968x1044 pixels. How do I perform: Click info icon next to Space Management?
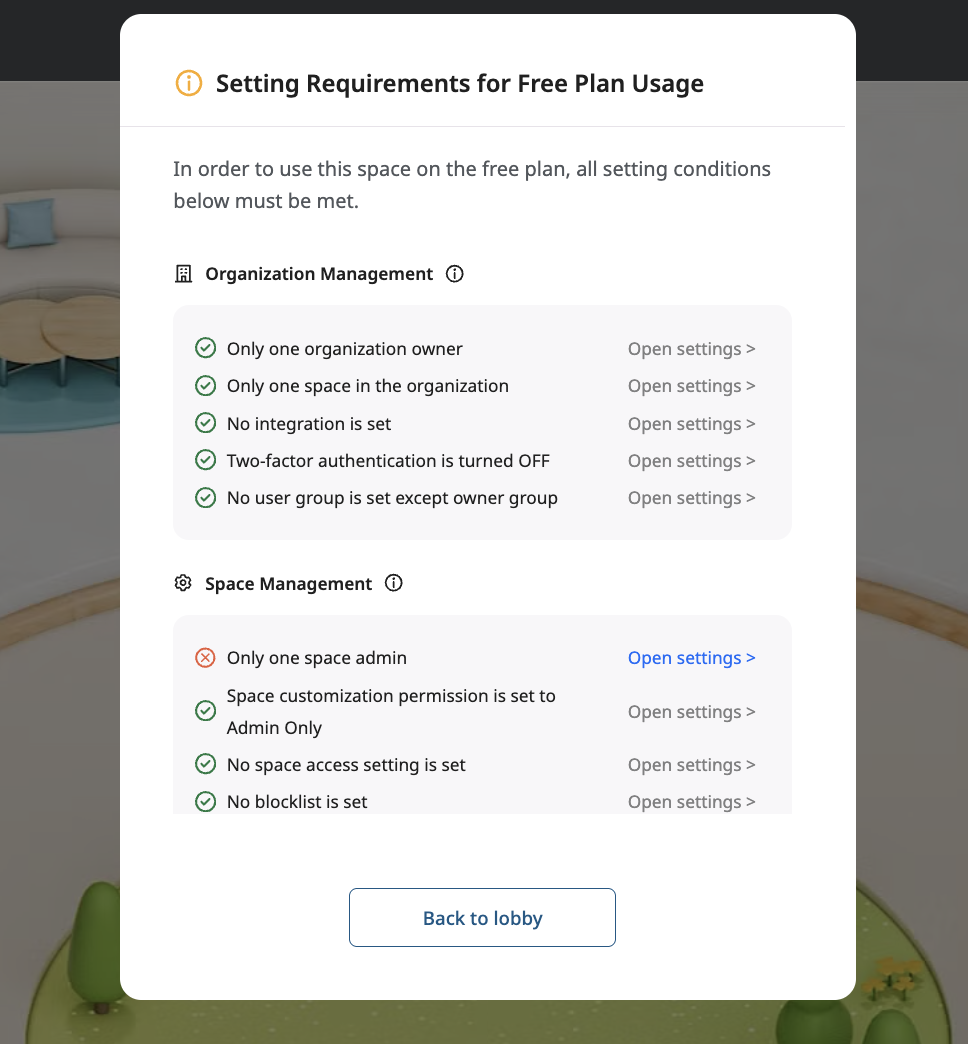click(x=394, y=584)
